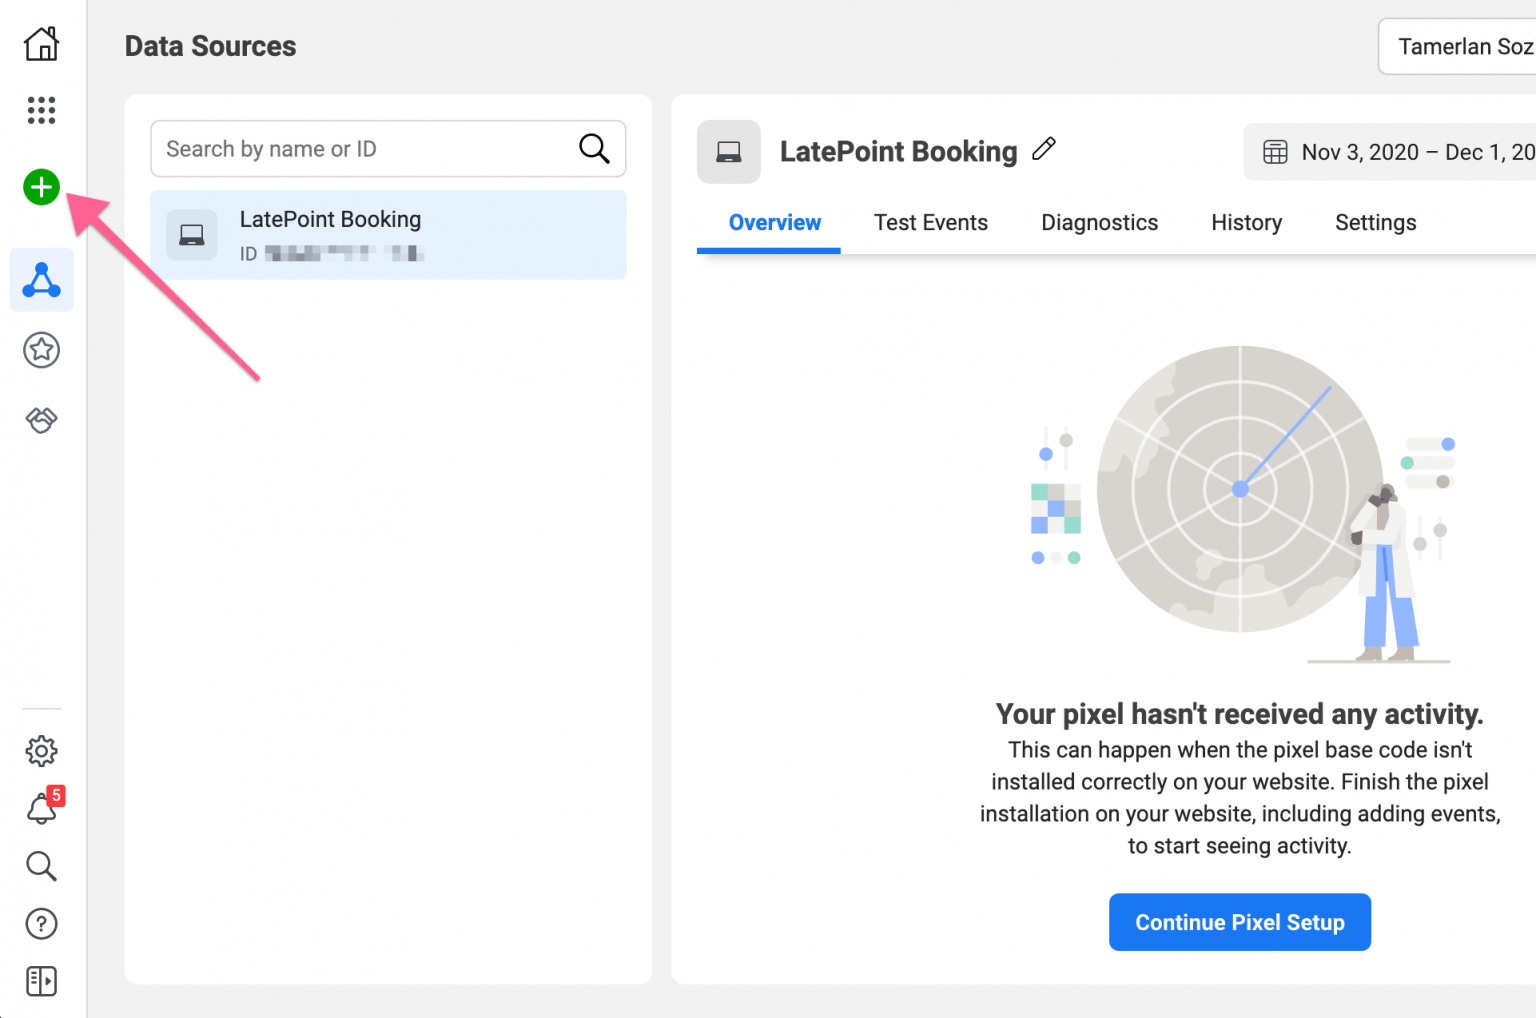The width and height of the screenshot is (1536, 1018).
Task: Focus the Search by name or ID field
Action: tap(365, 149)
